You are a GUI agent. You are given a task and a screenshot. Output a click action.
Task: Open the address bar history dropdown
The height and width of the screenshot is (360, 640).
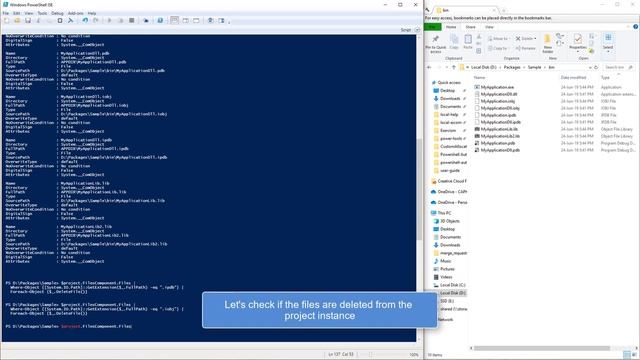[590, 67]
